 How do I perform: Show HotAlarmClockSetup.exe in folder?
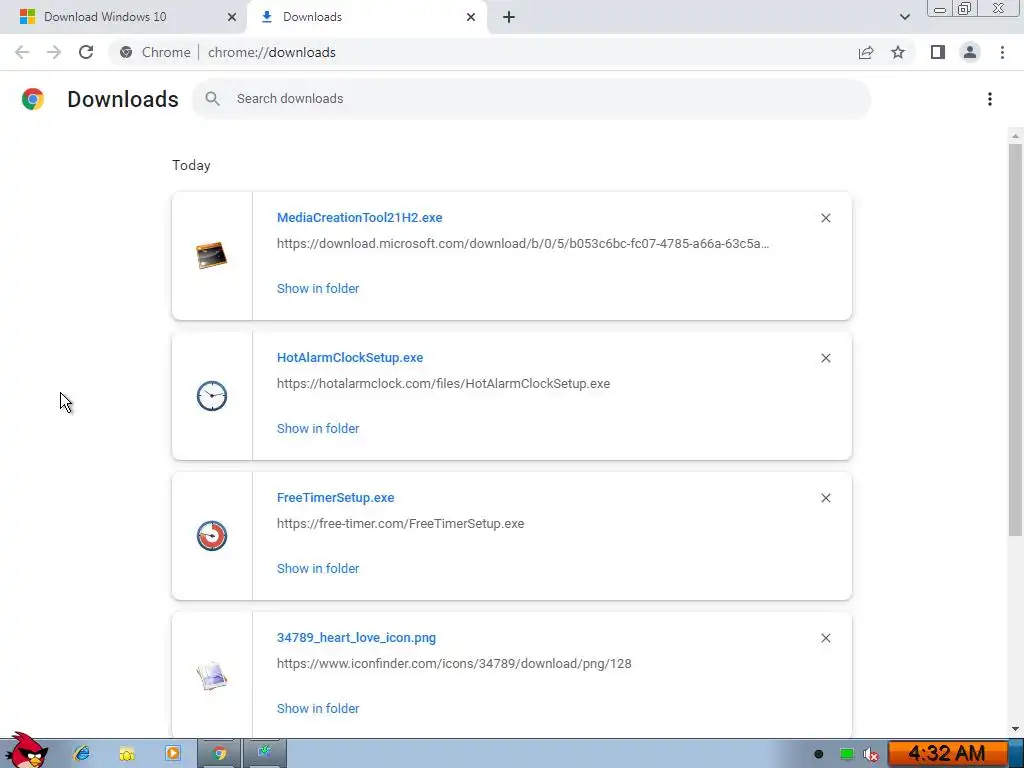(318, 428)
